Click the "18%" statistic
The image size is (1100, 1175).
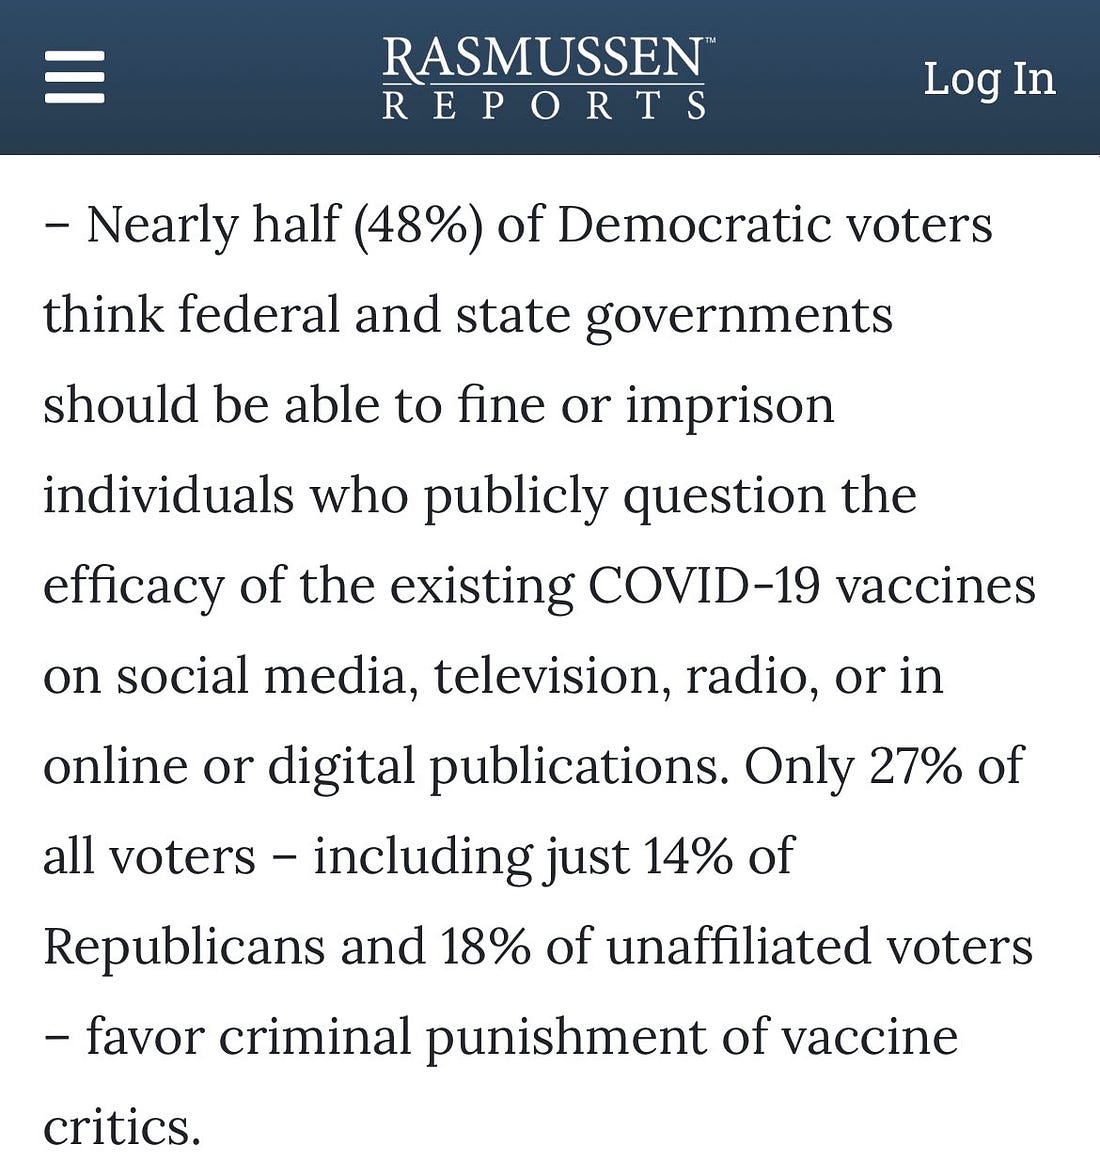[485, 947]
